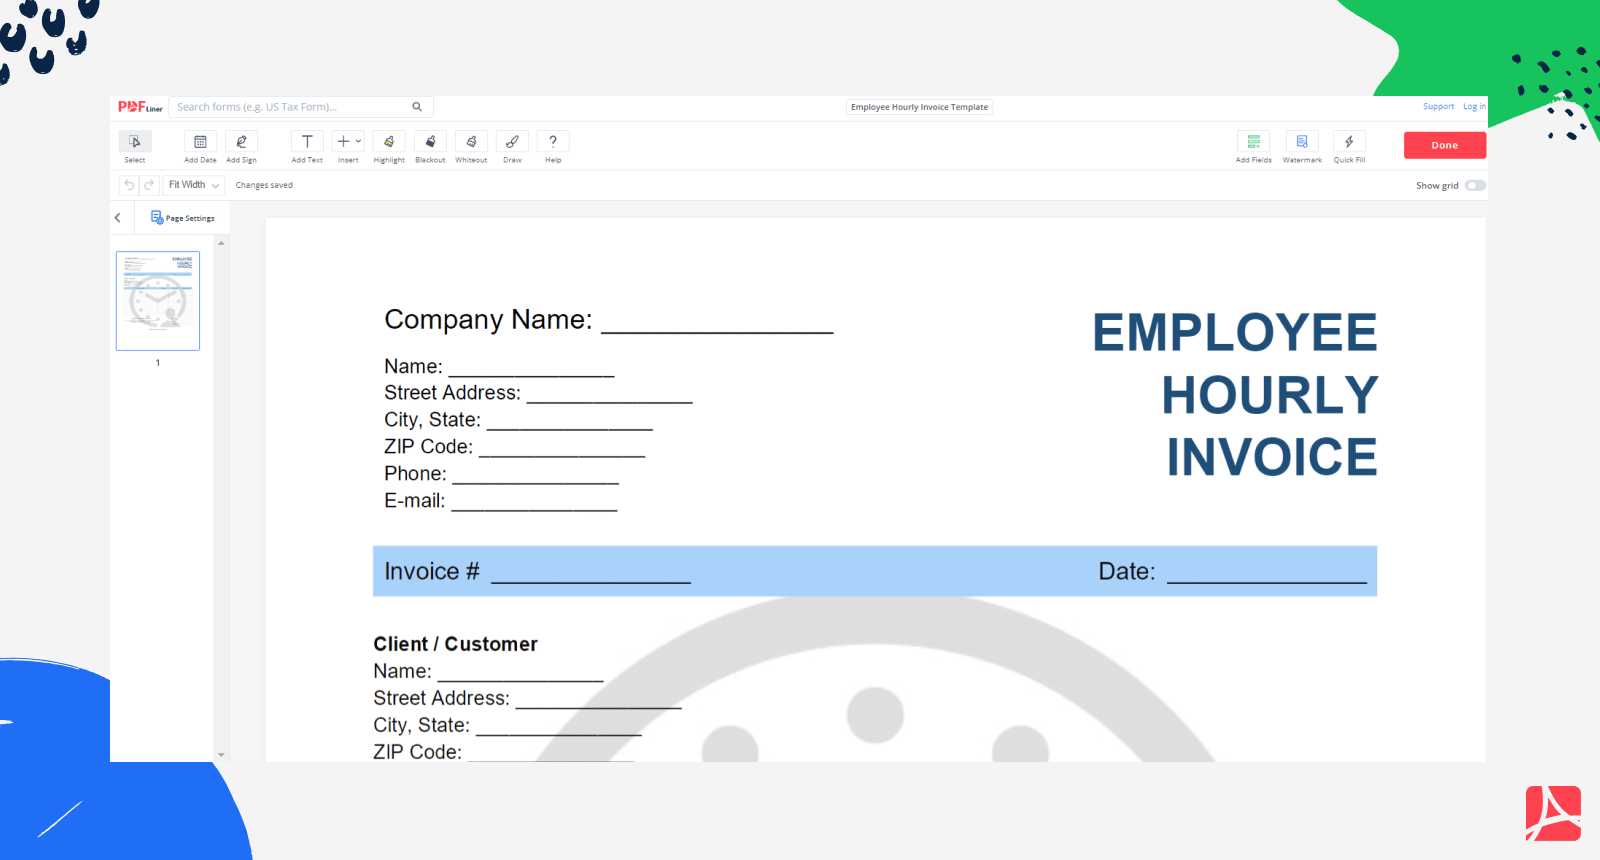The height and width of the screenshot is (860, 1600).
Task: Expand the Fit Width zoom dropdown
Action: (194, 185)
